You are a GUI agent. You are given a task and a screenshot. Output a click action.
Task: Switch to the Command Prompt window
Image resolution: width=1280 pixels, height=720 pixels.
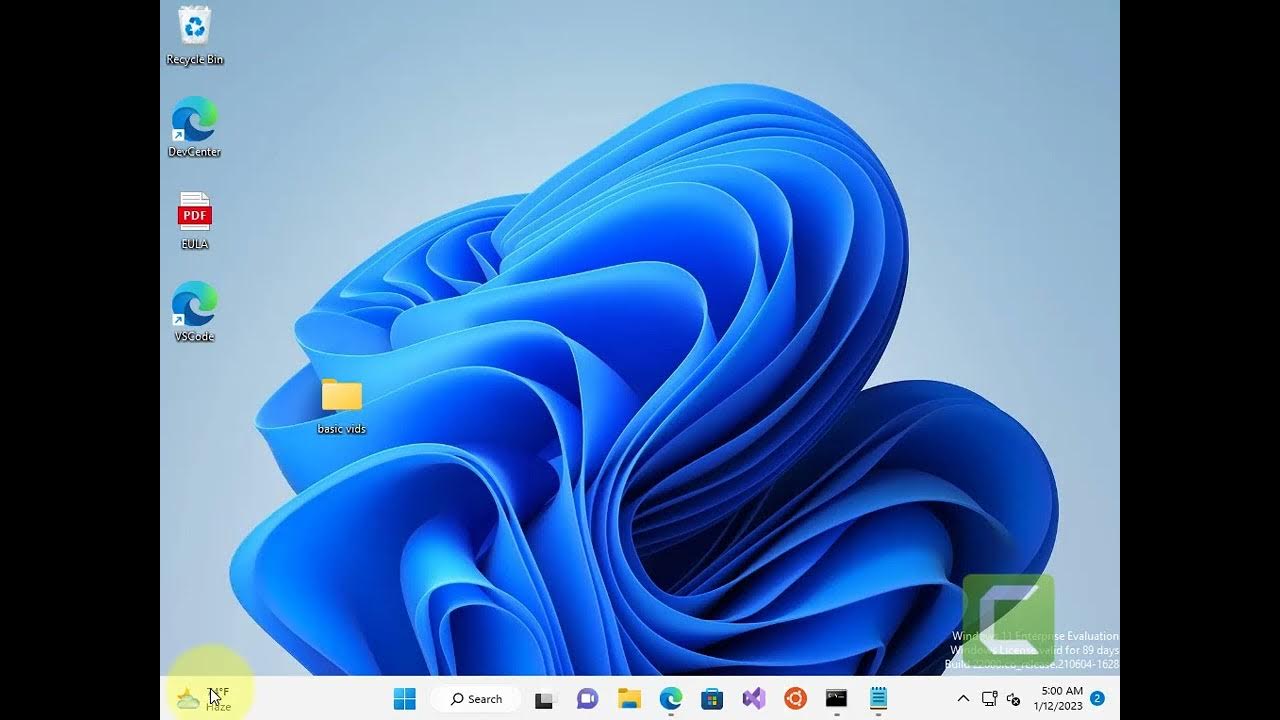837,699
